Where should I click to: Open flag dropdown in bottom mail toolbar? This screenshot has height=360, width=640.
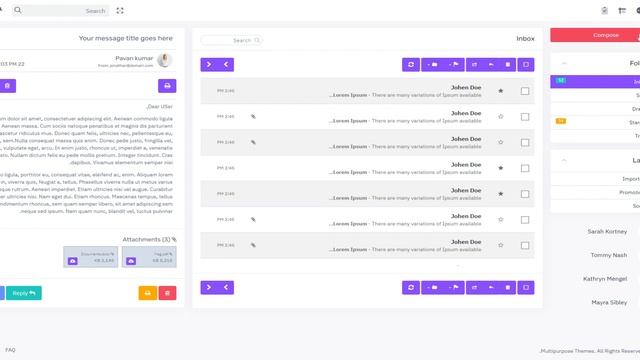click(x=453, y=287)
